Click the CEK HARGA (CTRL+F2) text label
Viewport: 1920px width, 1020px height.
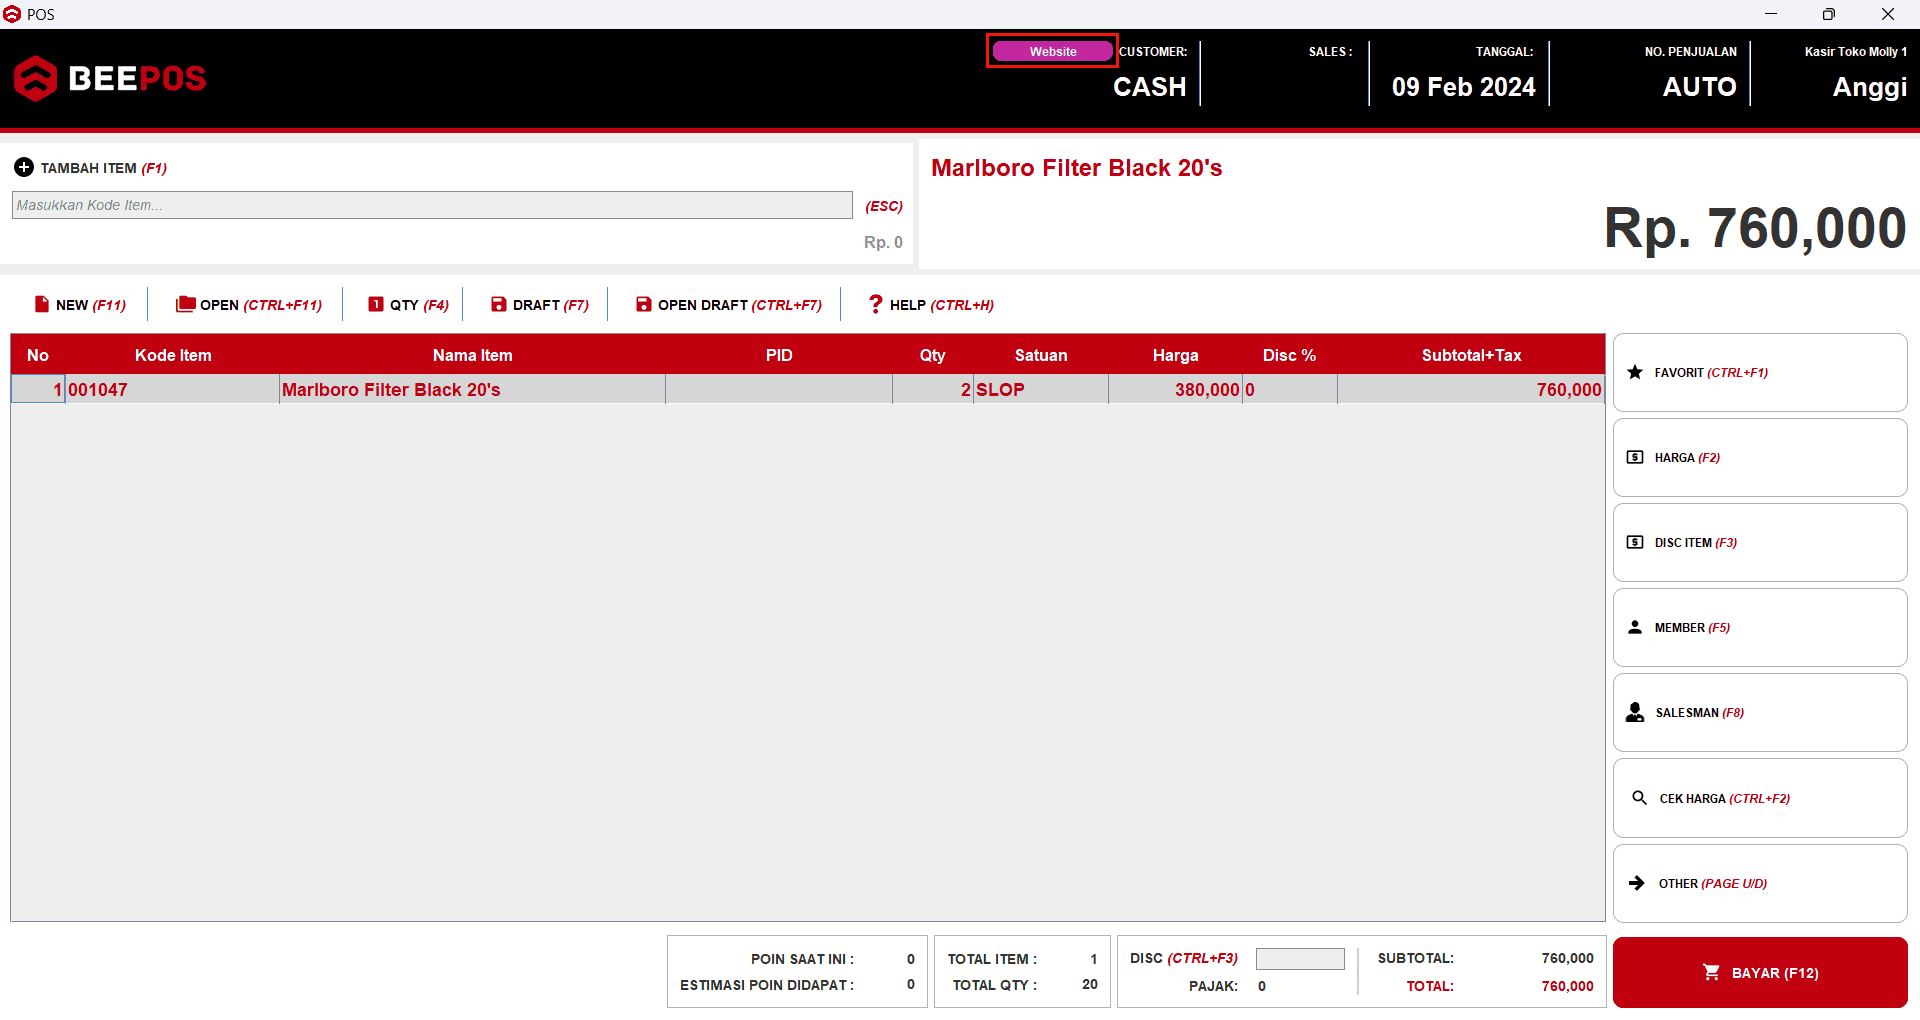click(1725, 798)
